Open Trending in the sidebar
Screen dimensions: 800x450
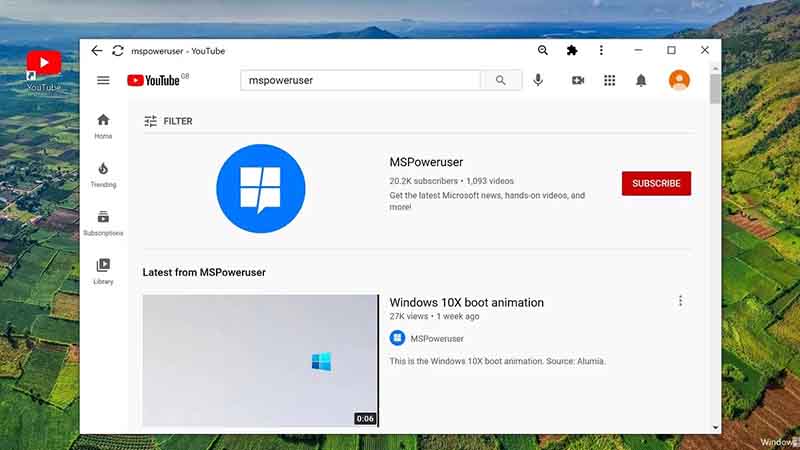point(103,174)
